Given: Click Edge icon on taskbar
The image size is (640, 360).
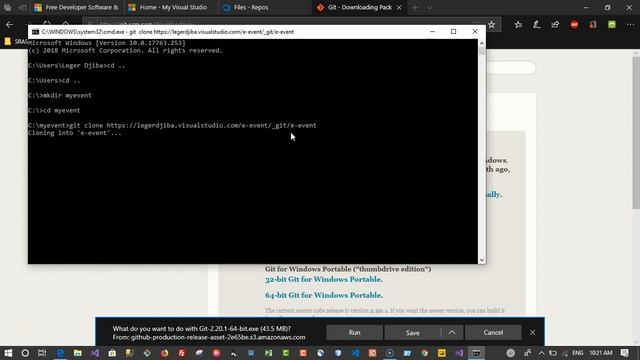Looking at the screenshot, I should pos(60,353).
